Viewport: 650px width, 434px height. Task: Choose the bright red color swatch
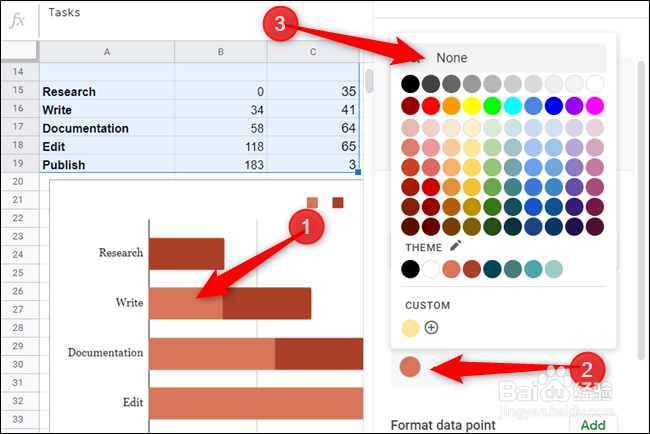[x=431, y=106]
